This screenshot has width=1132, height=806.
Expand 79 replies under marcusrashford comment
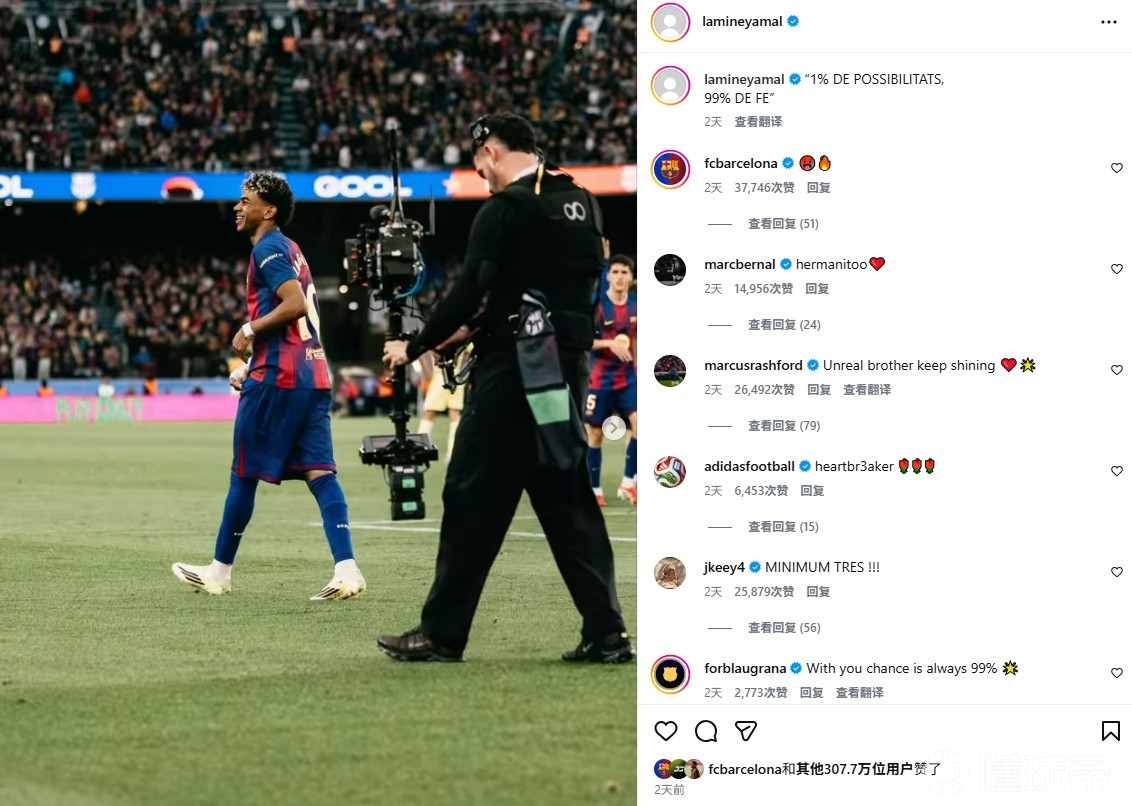784,426
